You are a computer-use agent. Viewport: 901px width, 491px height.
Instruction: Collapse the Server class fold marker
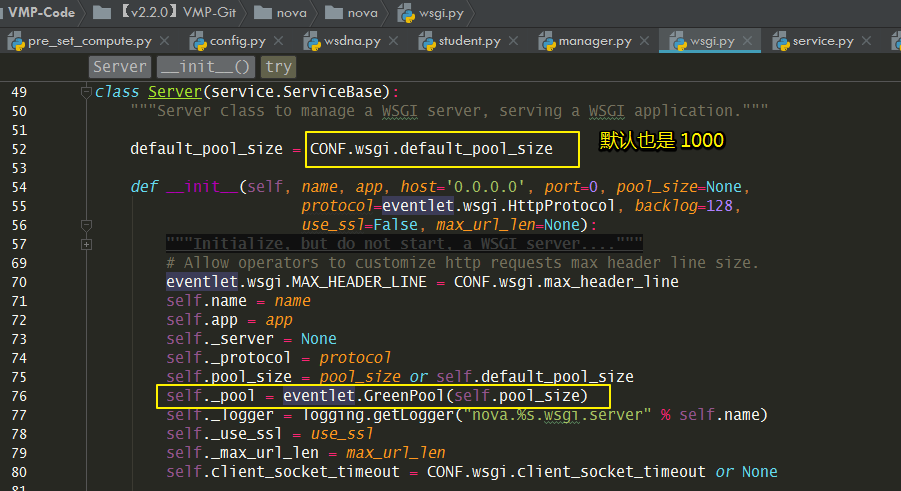pyautogui.click(x=86, y=91)
